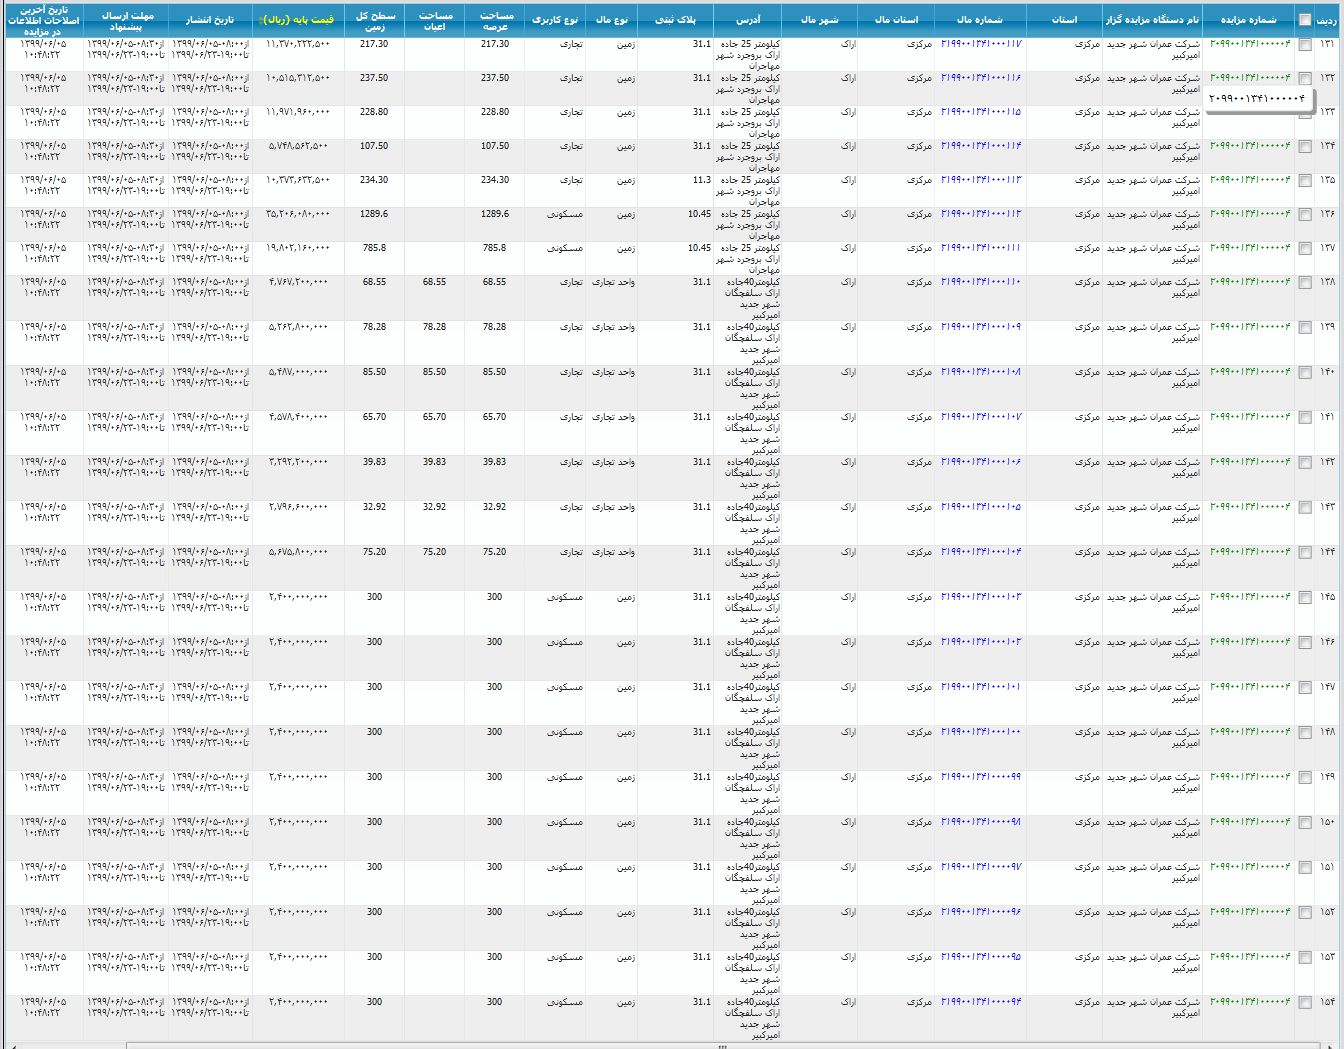The width and height of the screenshot is (1344, 1049).
Task: Check the box for row ۱۳۱
Action: (1305, 45)
